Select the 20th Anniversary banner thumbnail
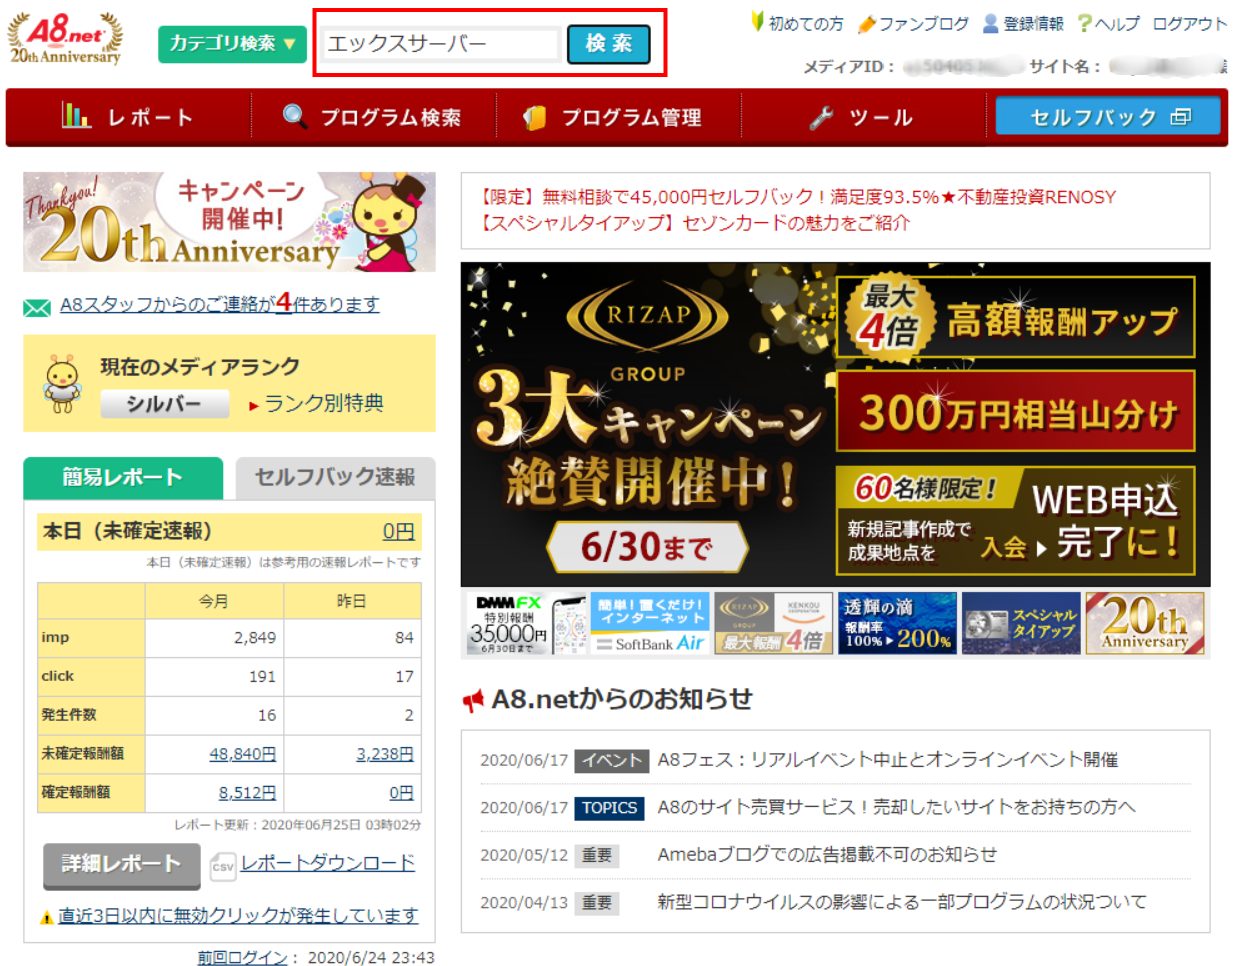Viewport: 1245px width, 966px height. point(1145,624)
